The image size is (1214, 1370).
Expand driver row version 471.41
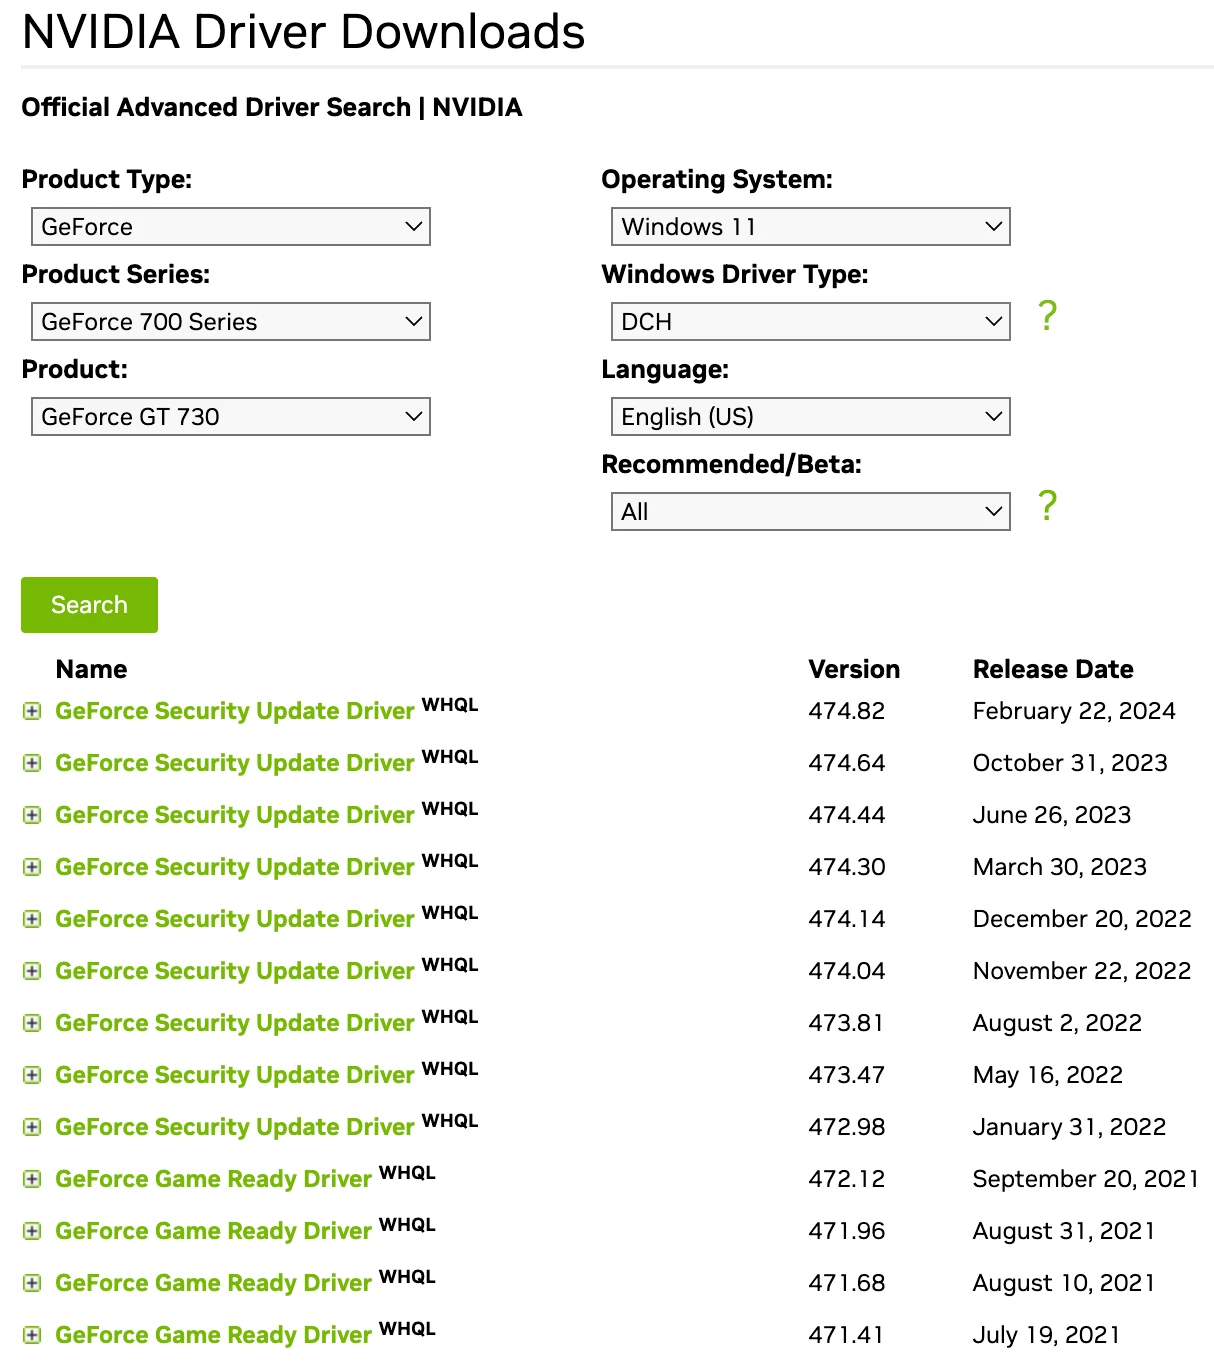click(x=32, y=1335)
